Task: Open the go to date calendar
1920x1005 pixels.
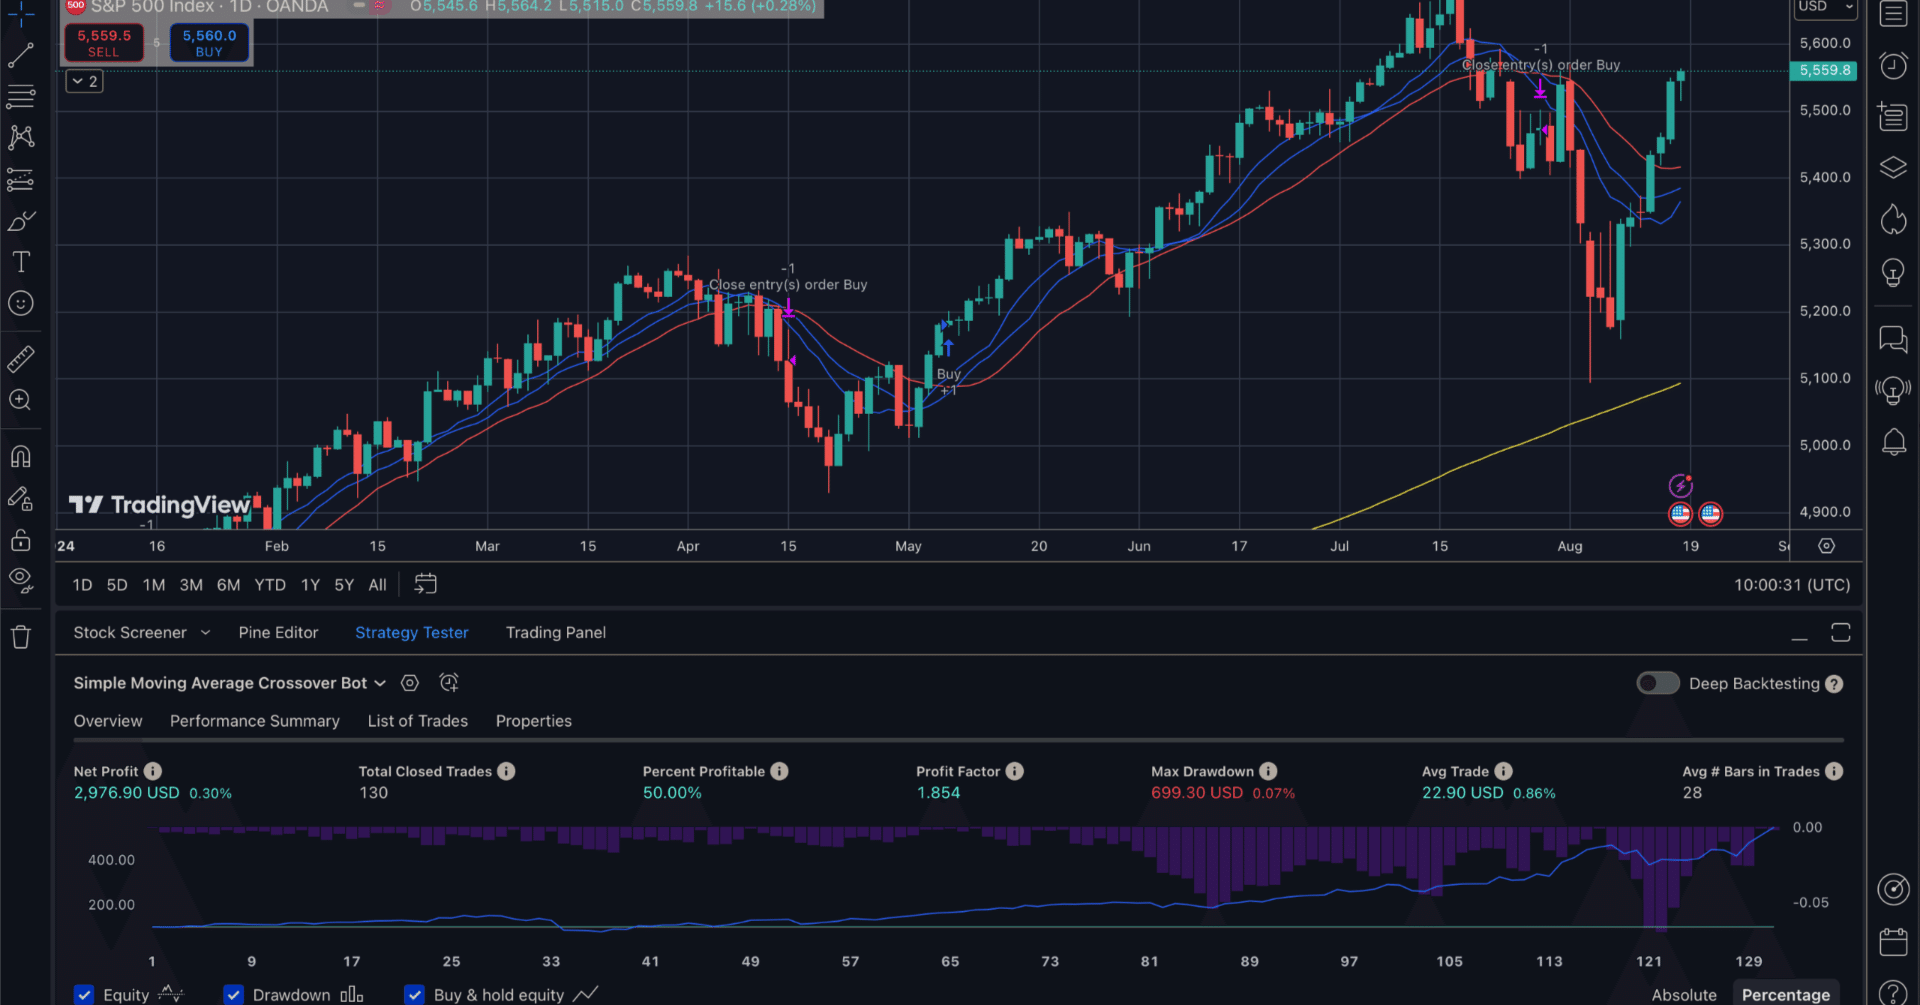Action: click(x=425, y=584)
